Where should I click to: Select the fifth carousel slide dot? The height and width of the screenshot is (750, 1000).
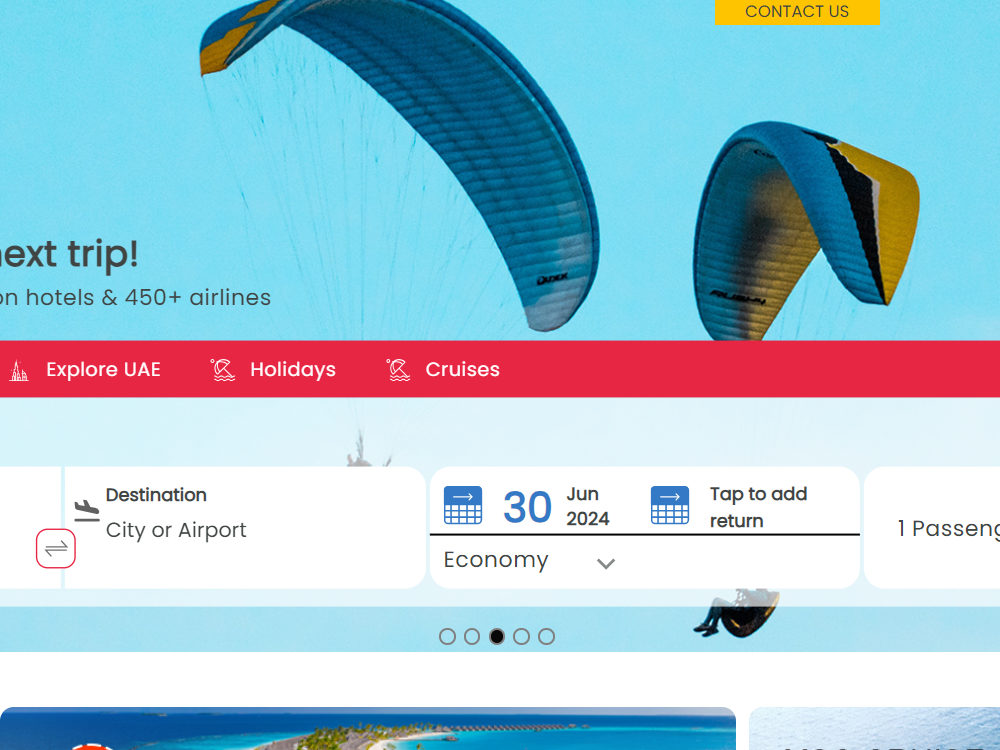pos(547,636)
